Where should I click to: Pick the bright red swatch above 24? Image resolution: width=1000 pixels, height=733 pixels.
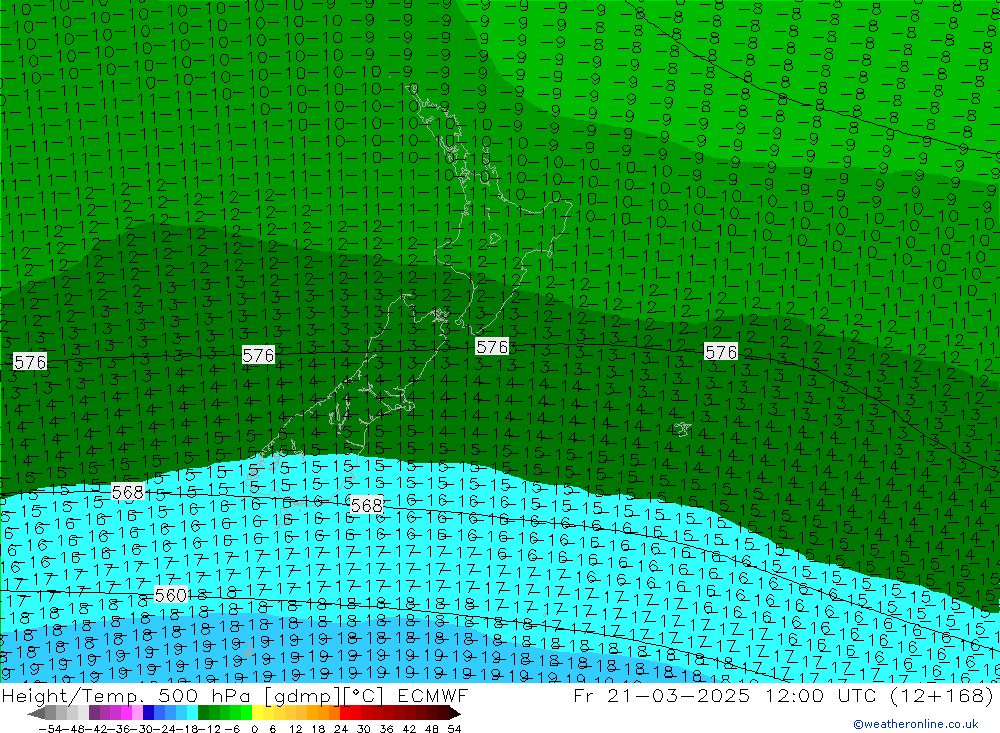(x=345, y=714)
